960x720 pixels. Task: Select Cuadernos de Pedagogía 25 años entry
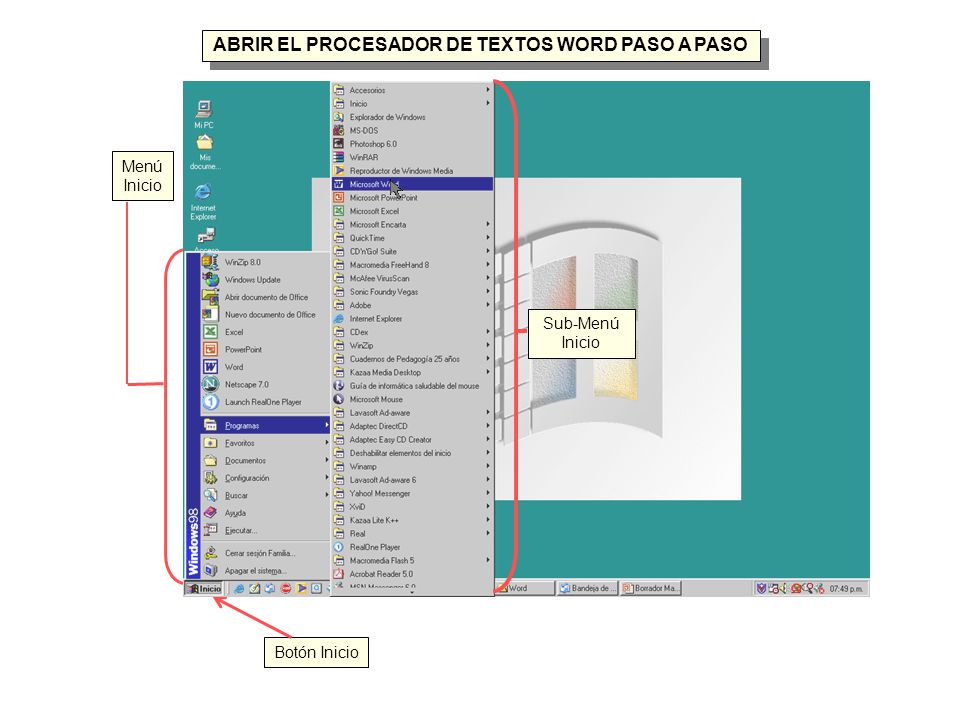(413, 359)
